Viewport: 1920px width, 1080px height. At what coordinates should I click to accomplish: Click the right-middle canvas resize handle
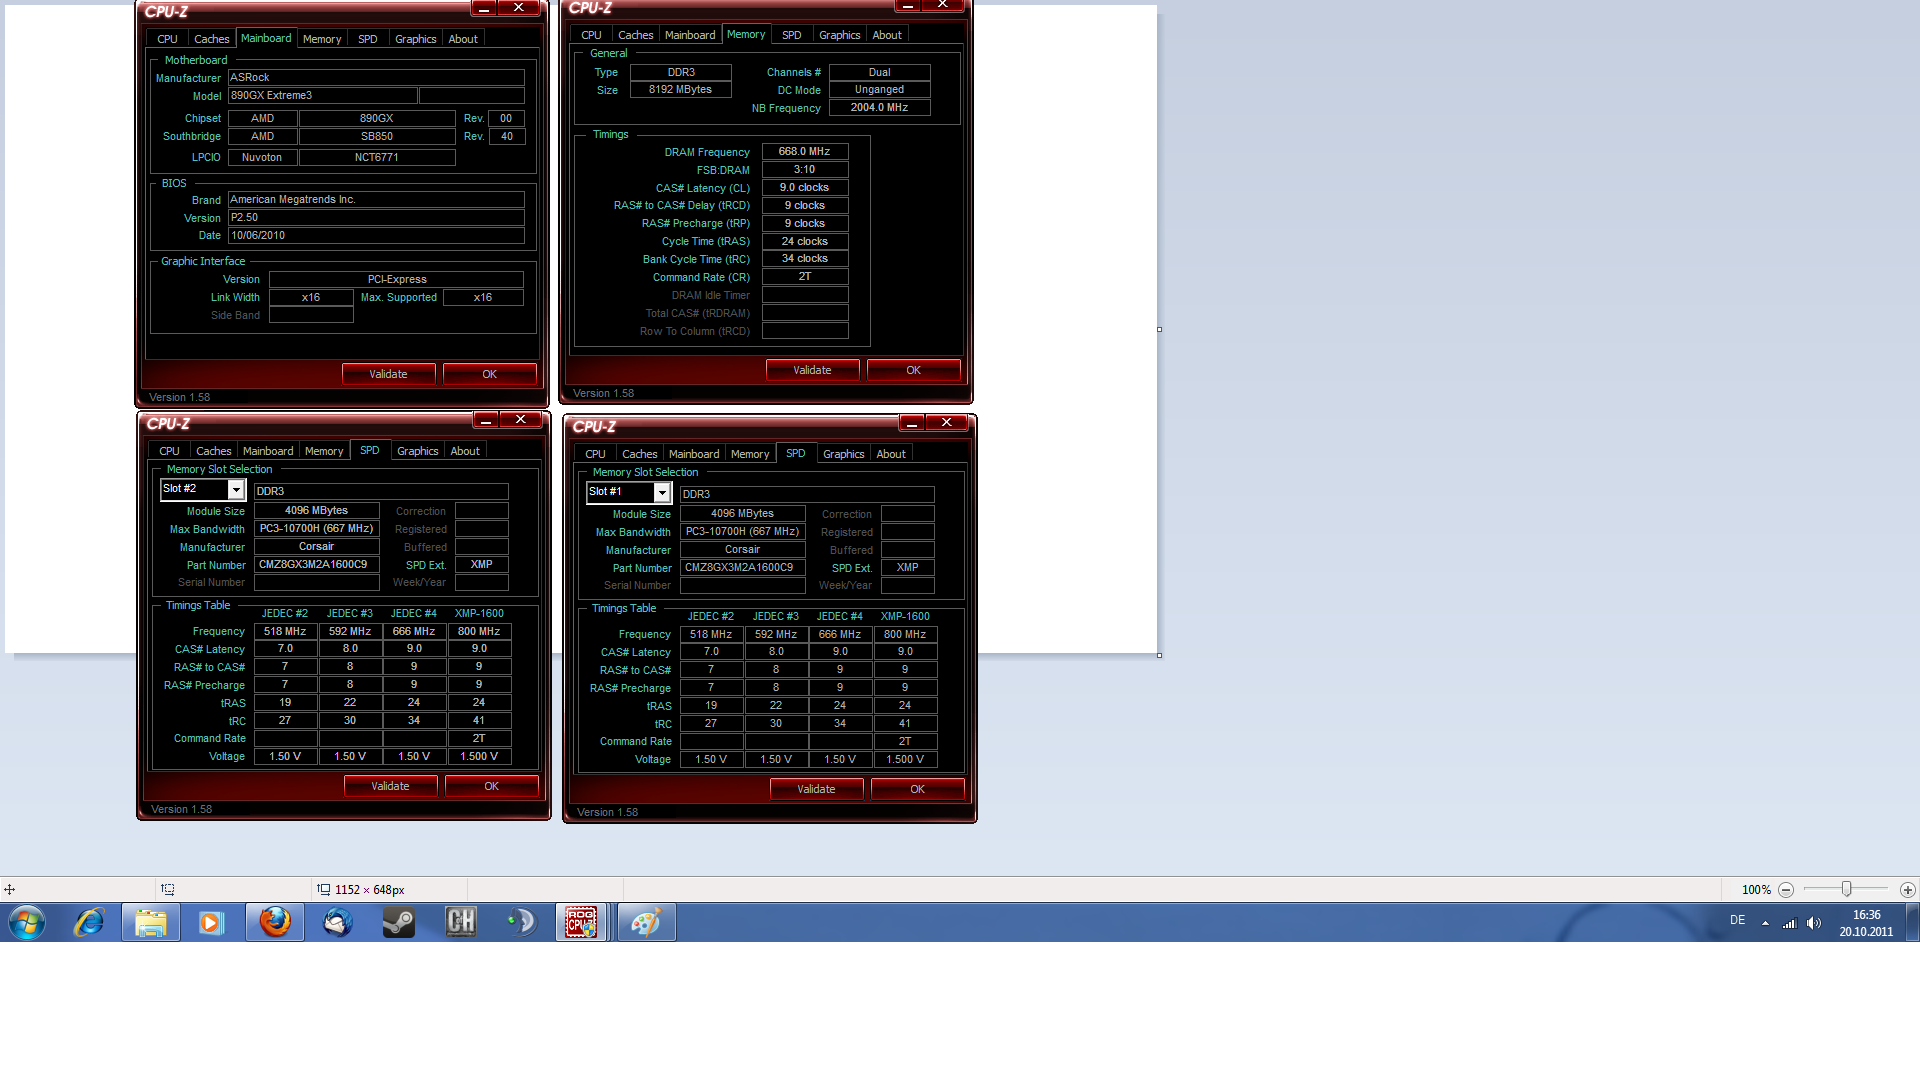(1160, 329)
